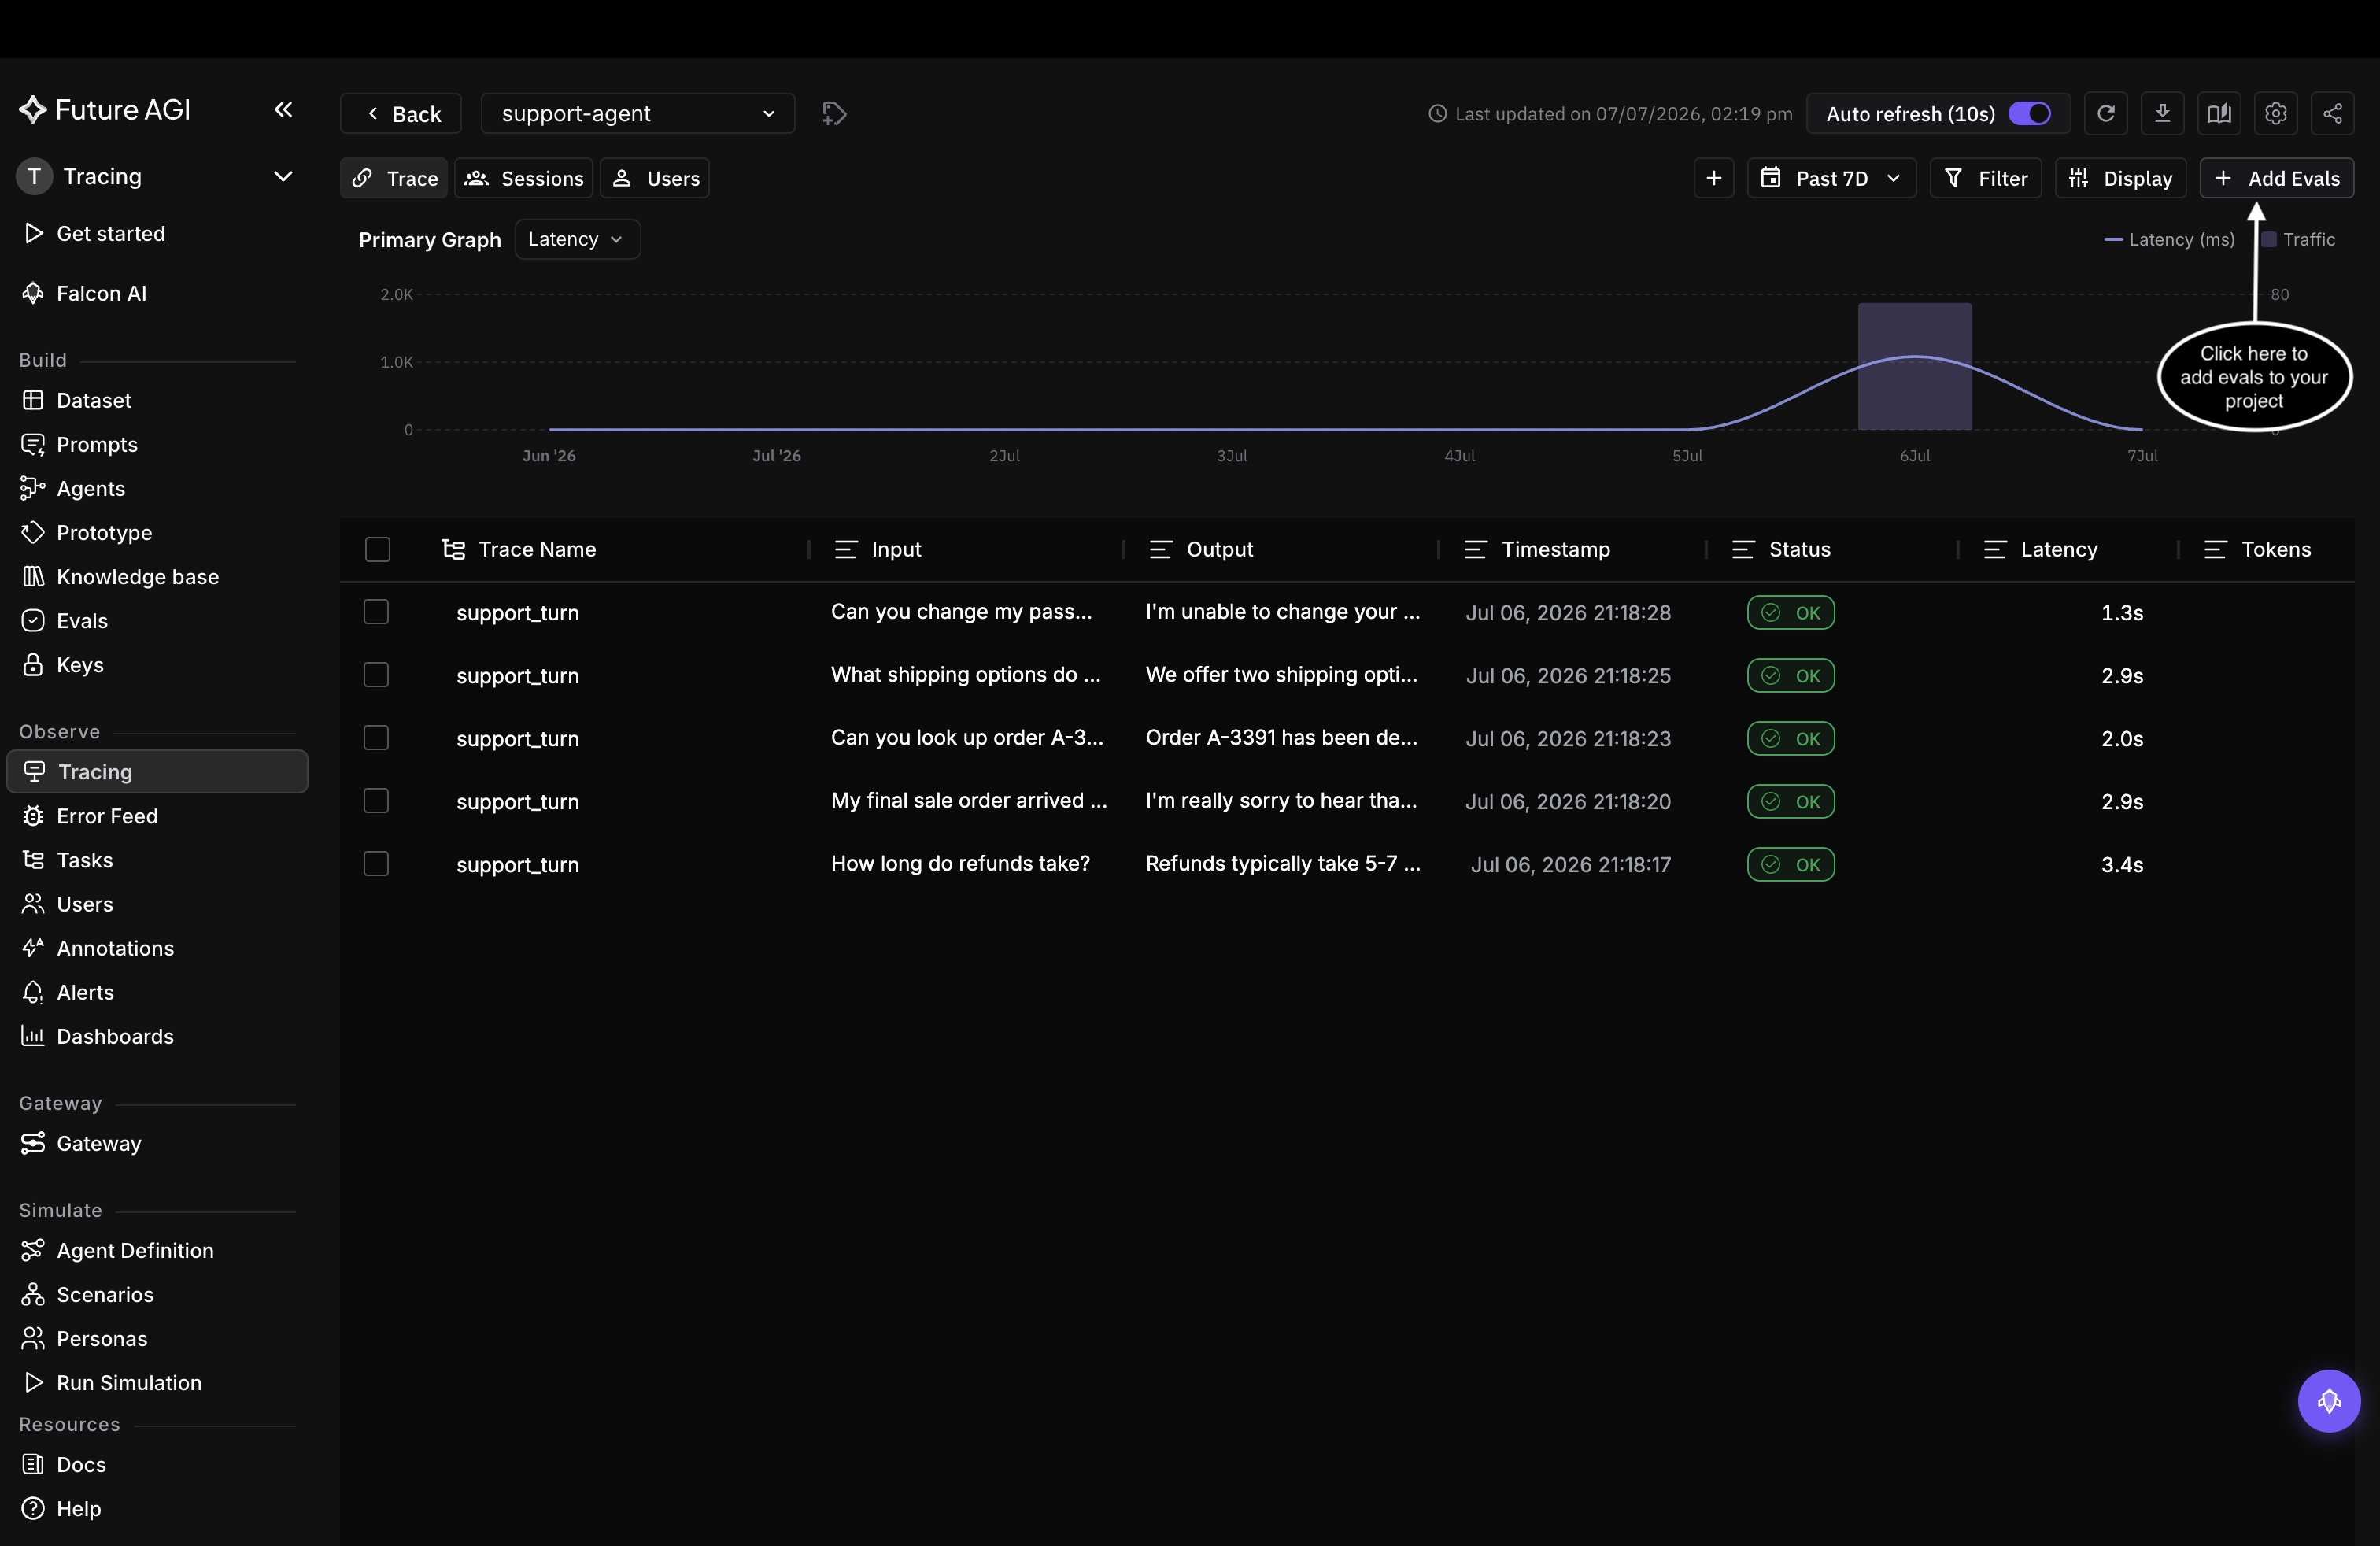Screen dimensions: 2380x1546
Task: Click the Filter button
Action: 1985,178
